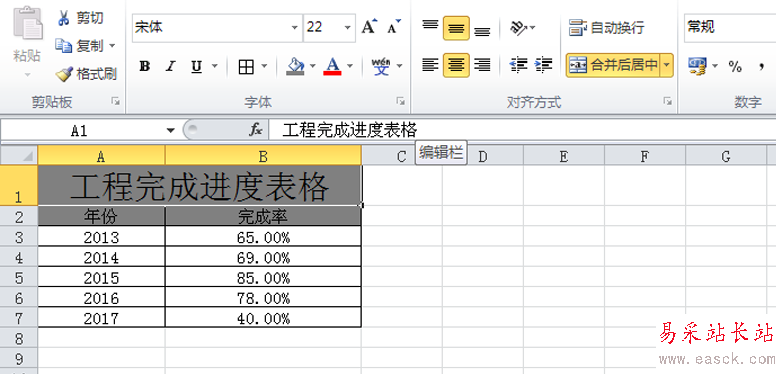Click formula bar text 工程完成进度表格
Image resolution: width=776 pixels, height=374 pixels.
[x=350, y=131]
